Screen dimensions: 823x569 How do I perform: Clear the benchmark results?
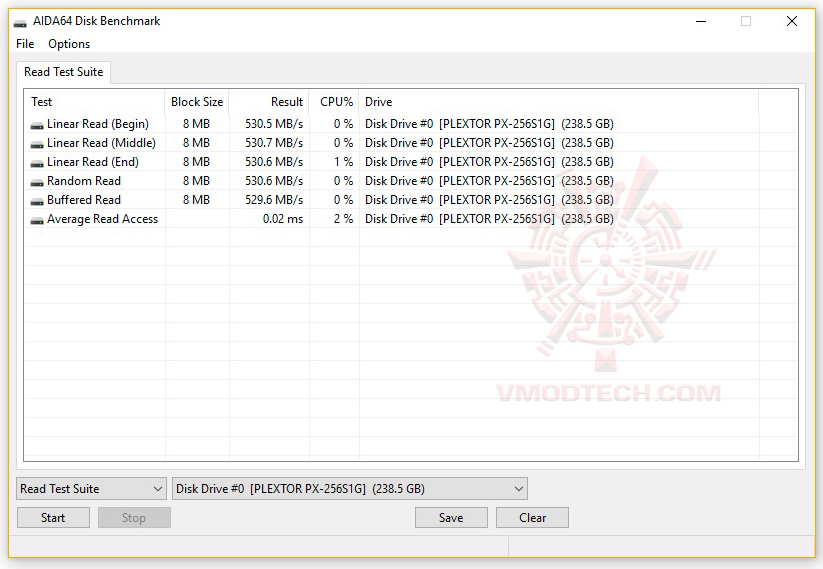[x=532, y=518]
